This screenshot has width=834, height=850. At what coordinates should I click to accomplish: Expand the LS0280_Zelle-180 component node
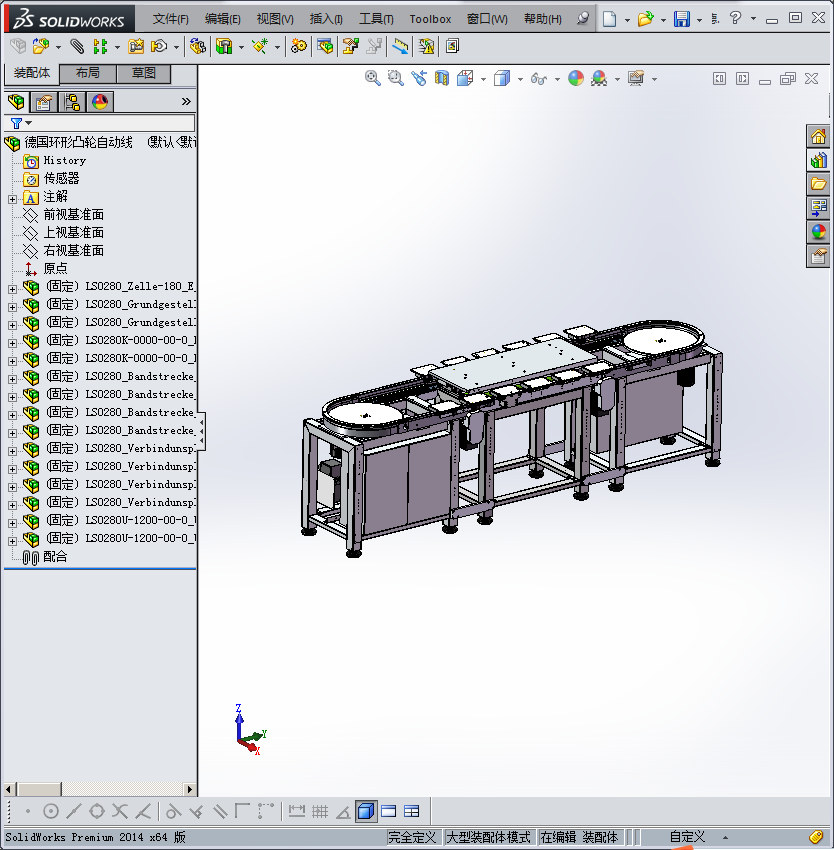tap(12, 287)
